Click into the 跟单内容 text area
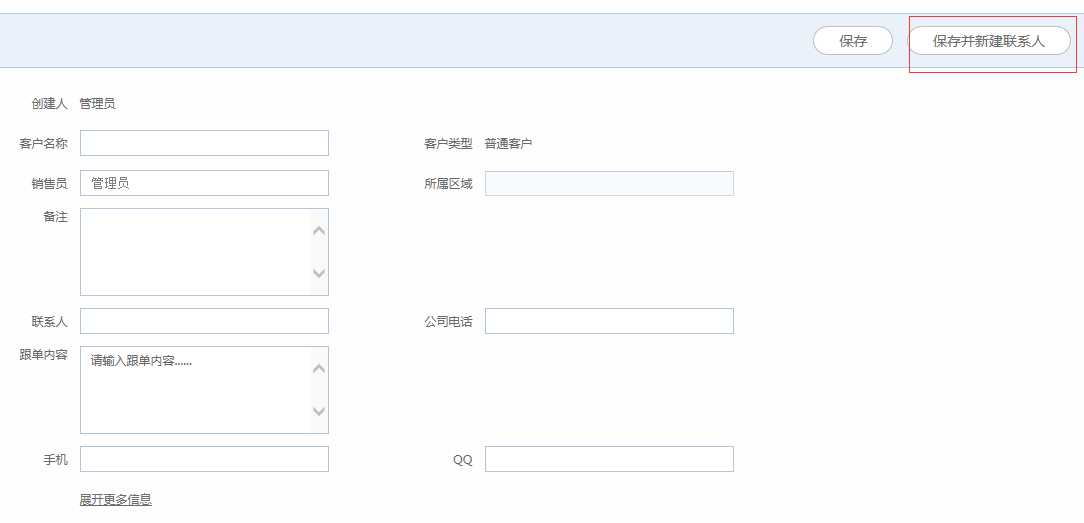The image size is (1084, 523). [196, 390]
